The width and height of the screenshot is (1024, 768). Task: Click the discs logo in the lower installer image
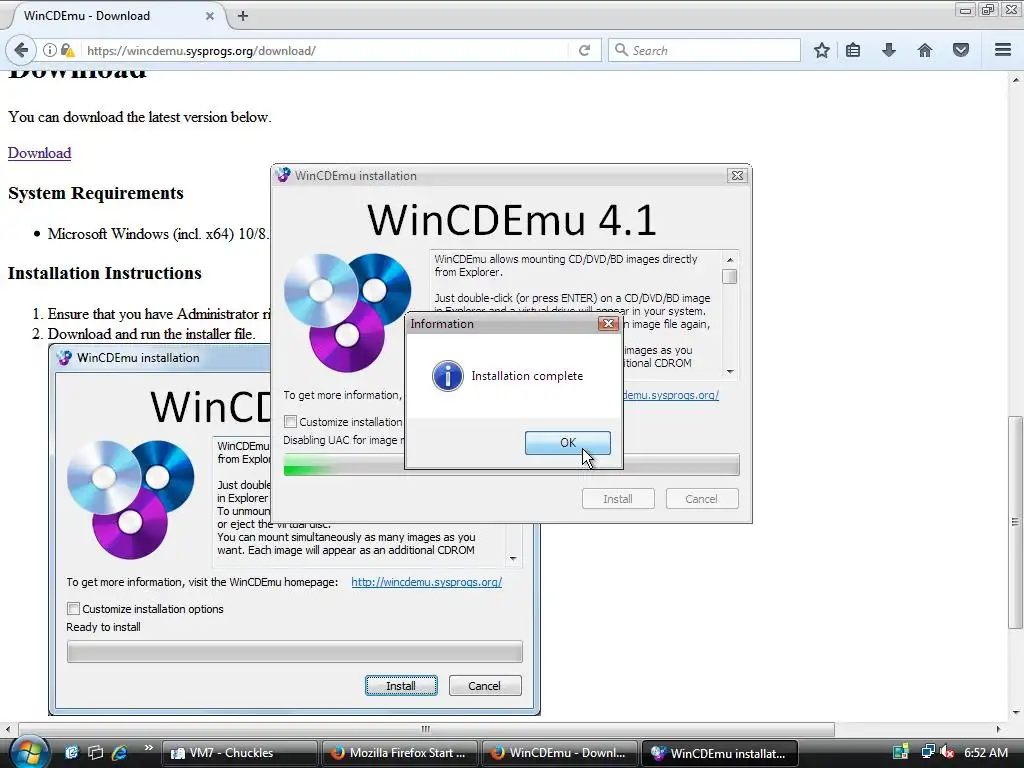pyautogui.click(x=131, y=500)
